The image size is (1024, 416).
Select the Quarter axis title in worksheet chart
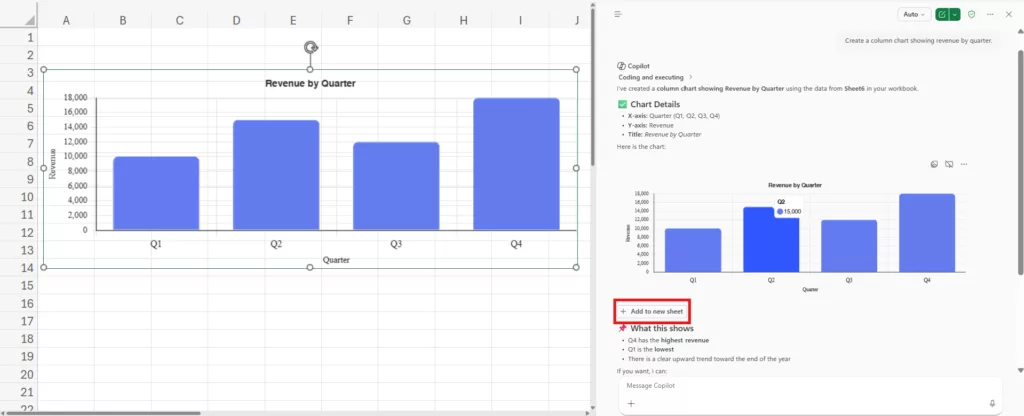tap(336, 260)
